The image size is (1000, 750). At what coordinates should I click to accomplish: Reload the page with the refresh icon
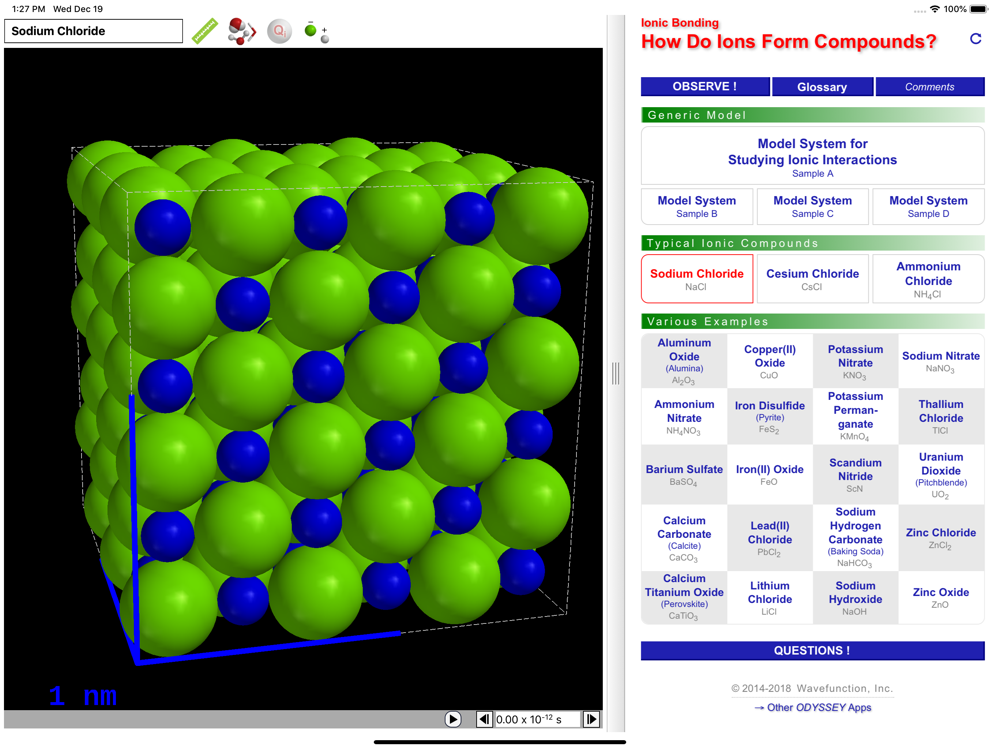click(x=975, y=39)
